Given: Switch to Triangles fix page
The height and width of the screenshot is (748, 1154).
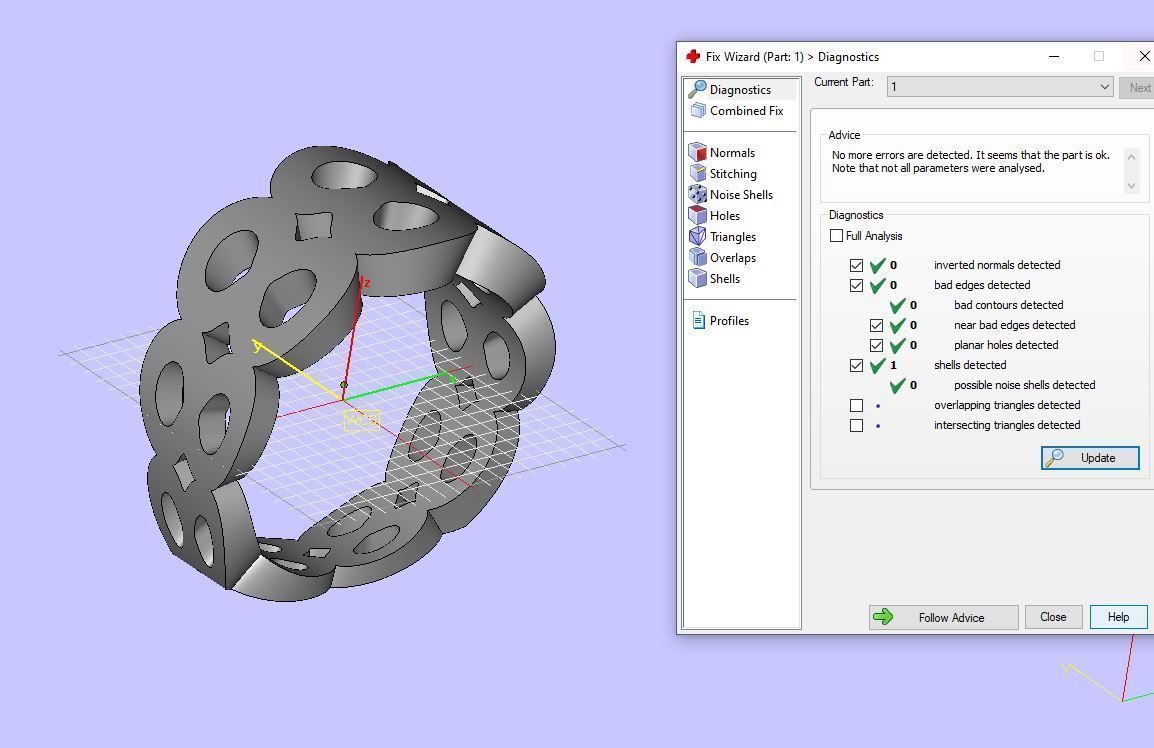Looking at the screenshot, I should [733, 236].
